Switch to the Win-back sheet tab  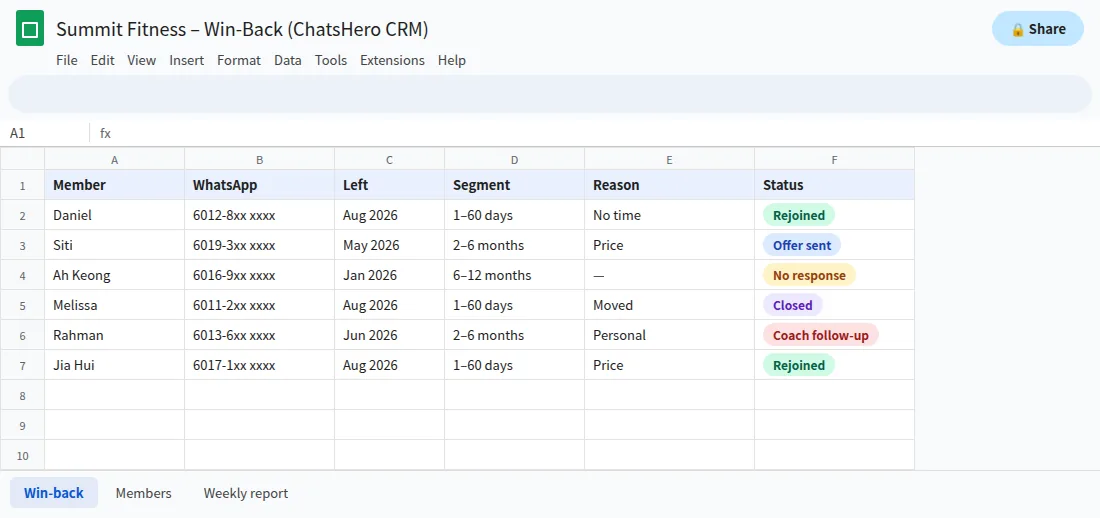pos(54,493)
